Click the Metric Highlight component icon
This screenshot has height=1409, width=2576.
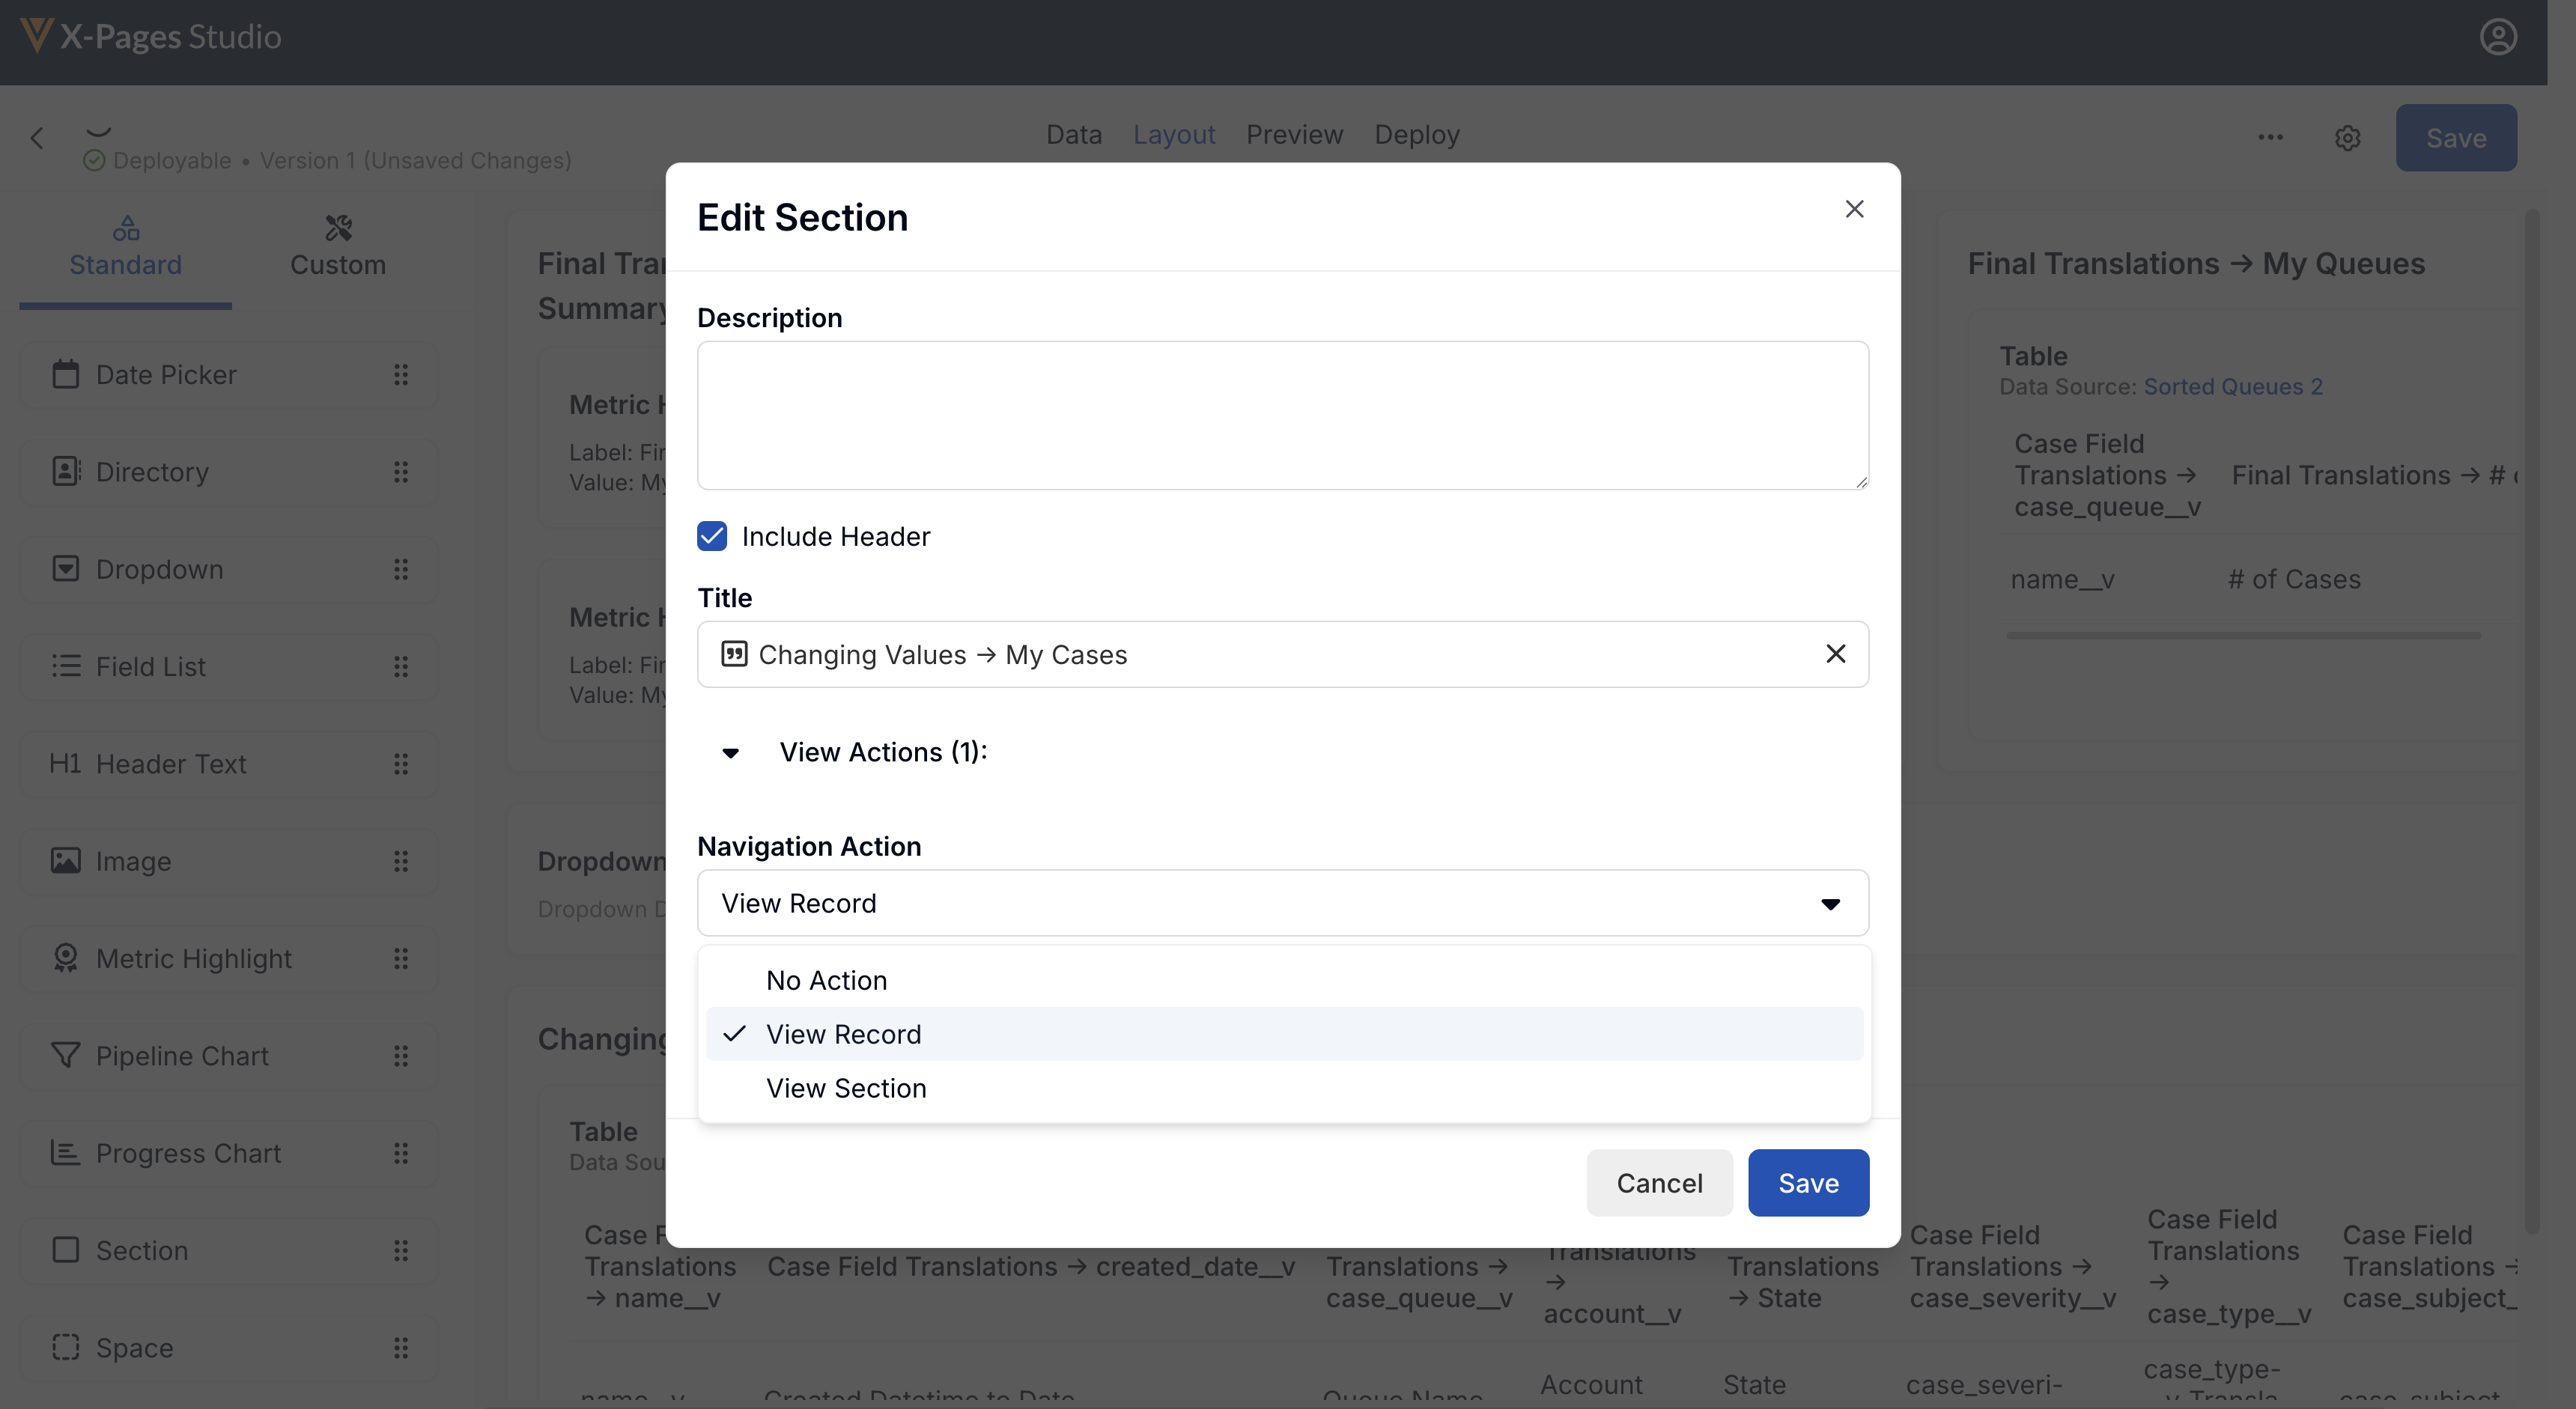point(65,958)
